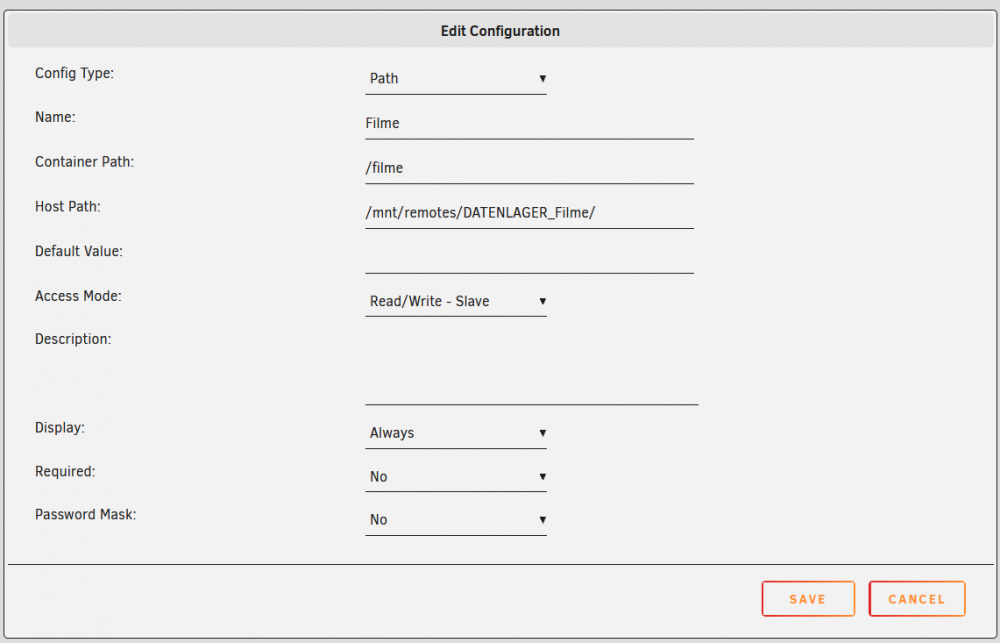The height and width of the screenshot is (643, 1000).
Task: Click the arrow beside the Always option
Action: coord(542,432)
